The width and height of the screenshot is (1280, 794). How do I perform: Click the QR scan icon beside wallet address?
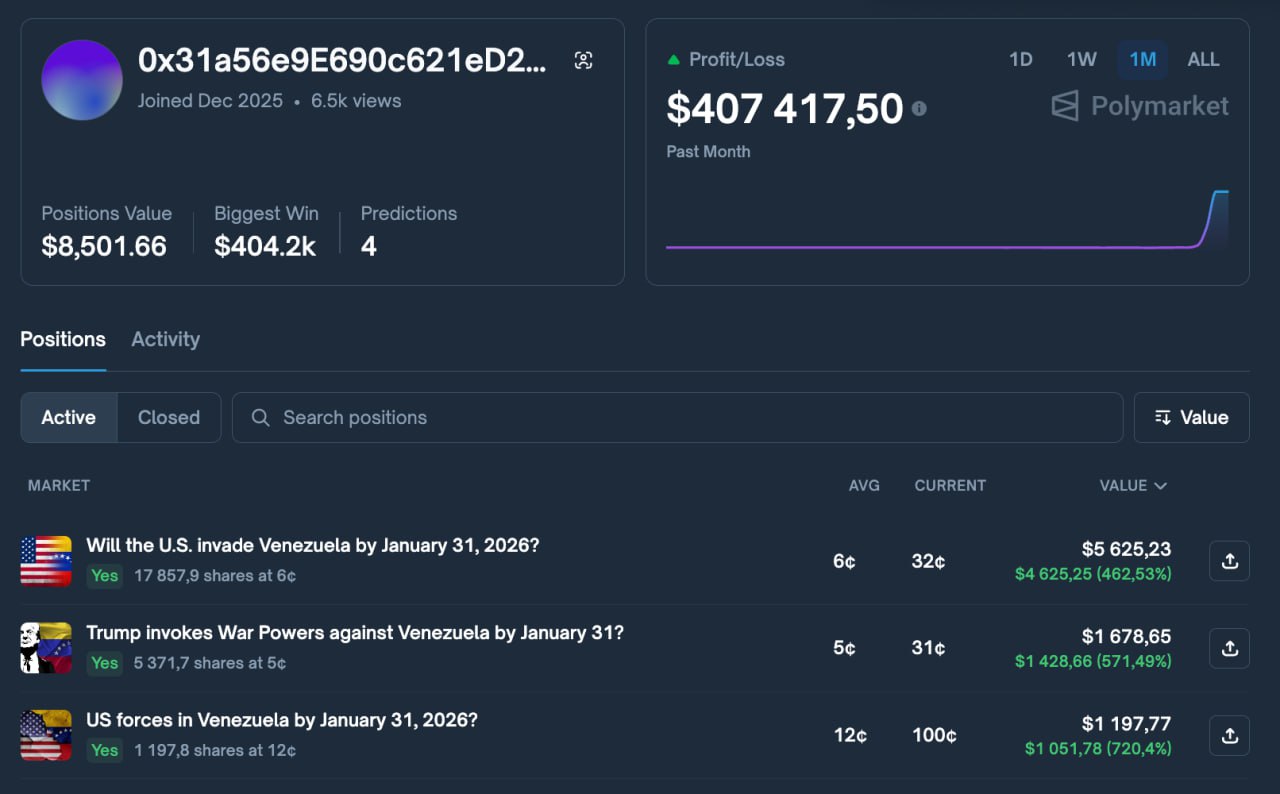584,61
